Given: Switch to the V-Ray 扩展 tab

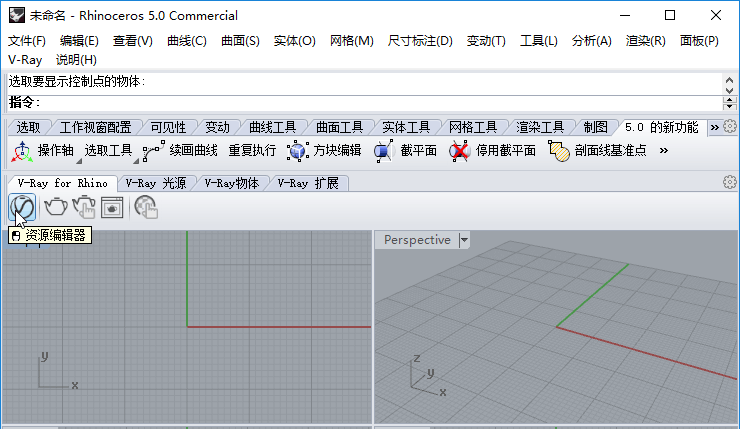Looking at the screenshot, I should coord(308,183).
